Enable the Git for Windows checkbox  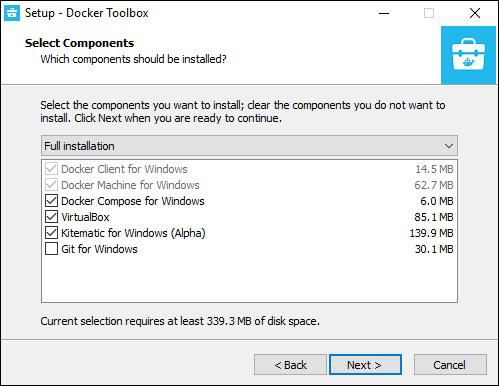51,249
